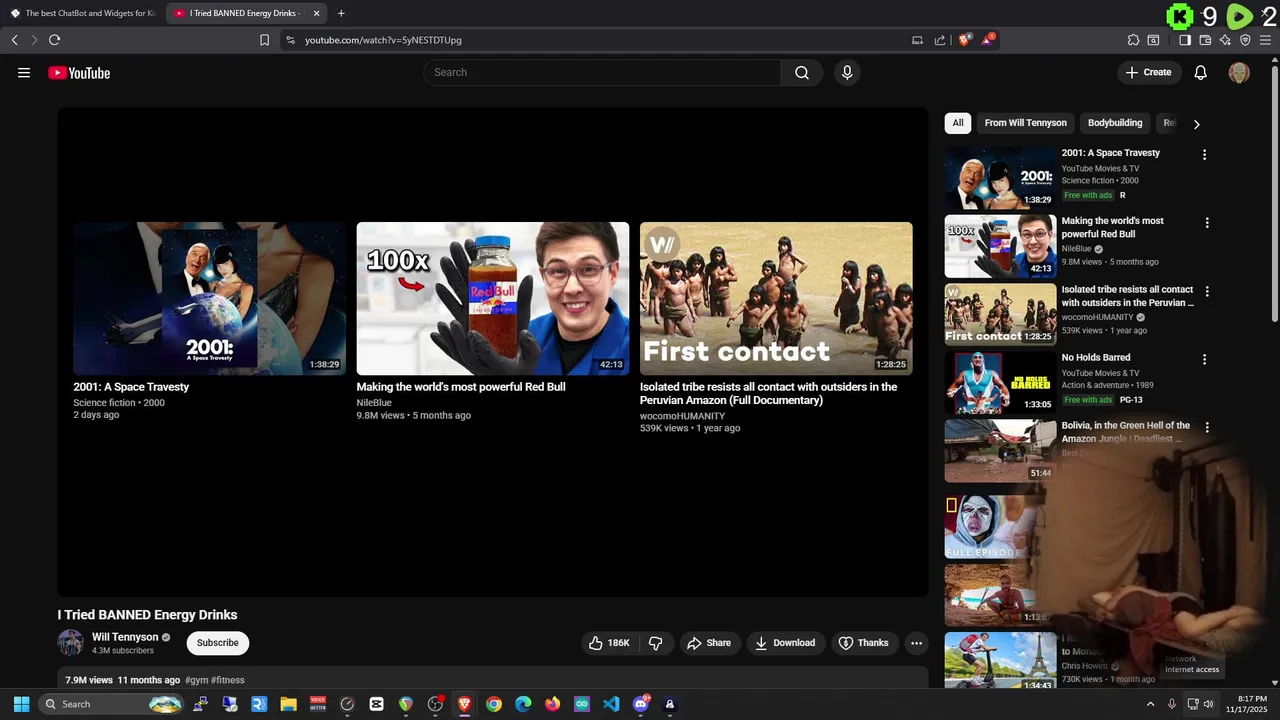The height and width of the screenshot is (720, 1280).
Task: Open the account avatar menu
Action: coord(1239,72)
